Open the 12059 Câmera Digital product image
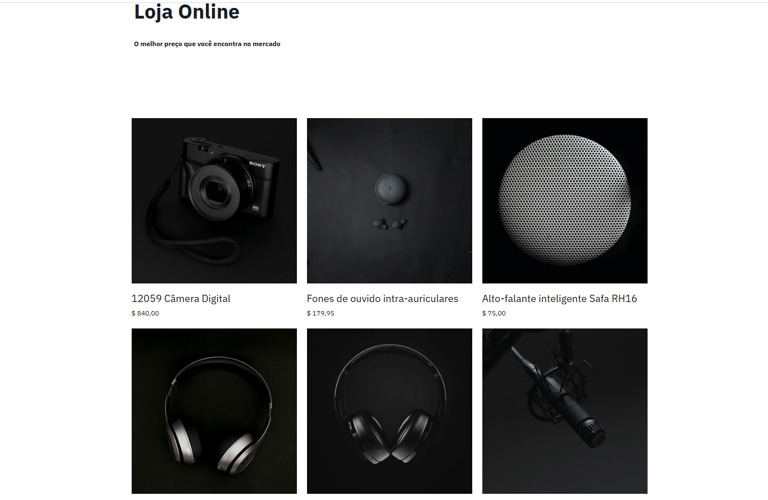Screen dimensions: 768x500 [x=214, y=200]
